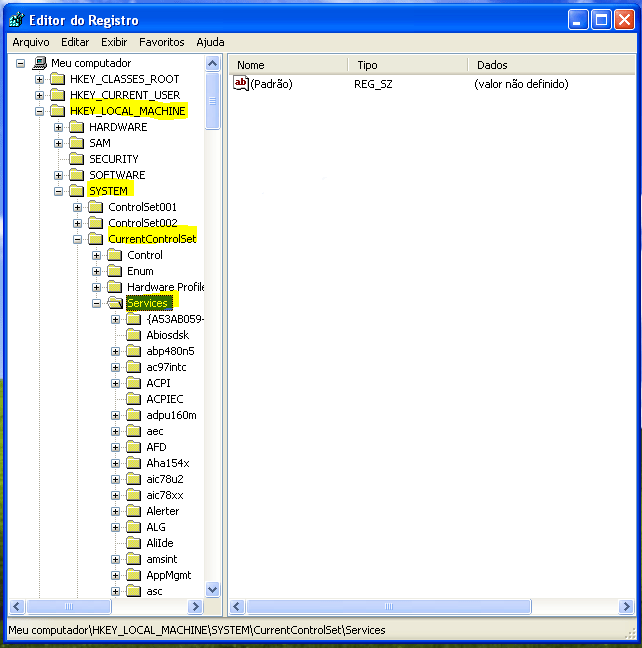Click the ACPIEC folder icon
This screenshot has width=642, height=648.
click(x=134, y=399)
